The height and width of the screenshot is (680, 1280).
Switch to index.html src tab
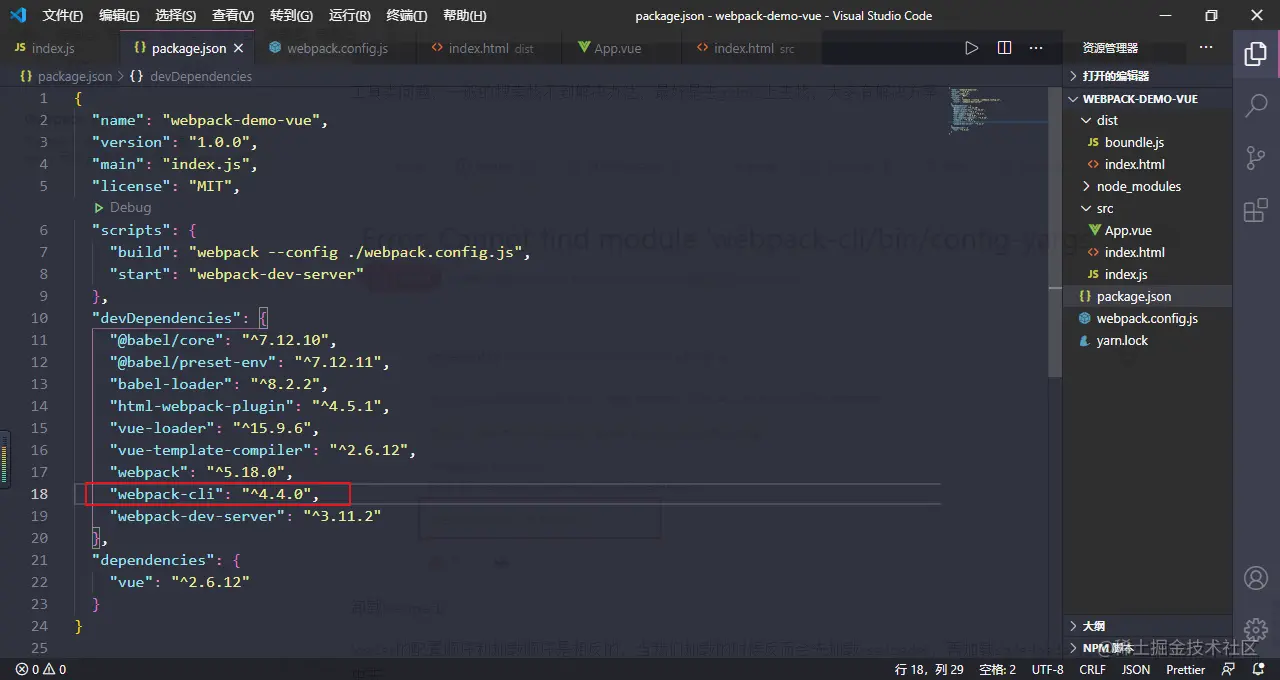click(x=754, y=48)
